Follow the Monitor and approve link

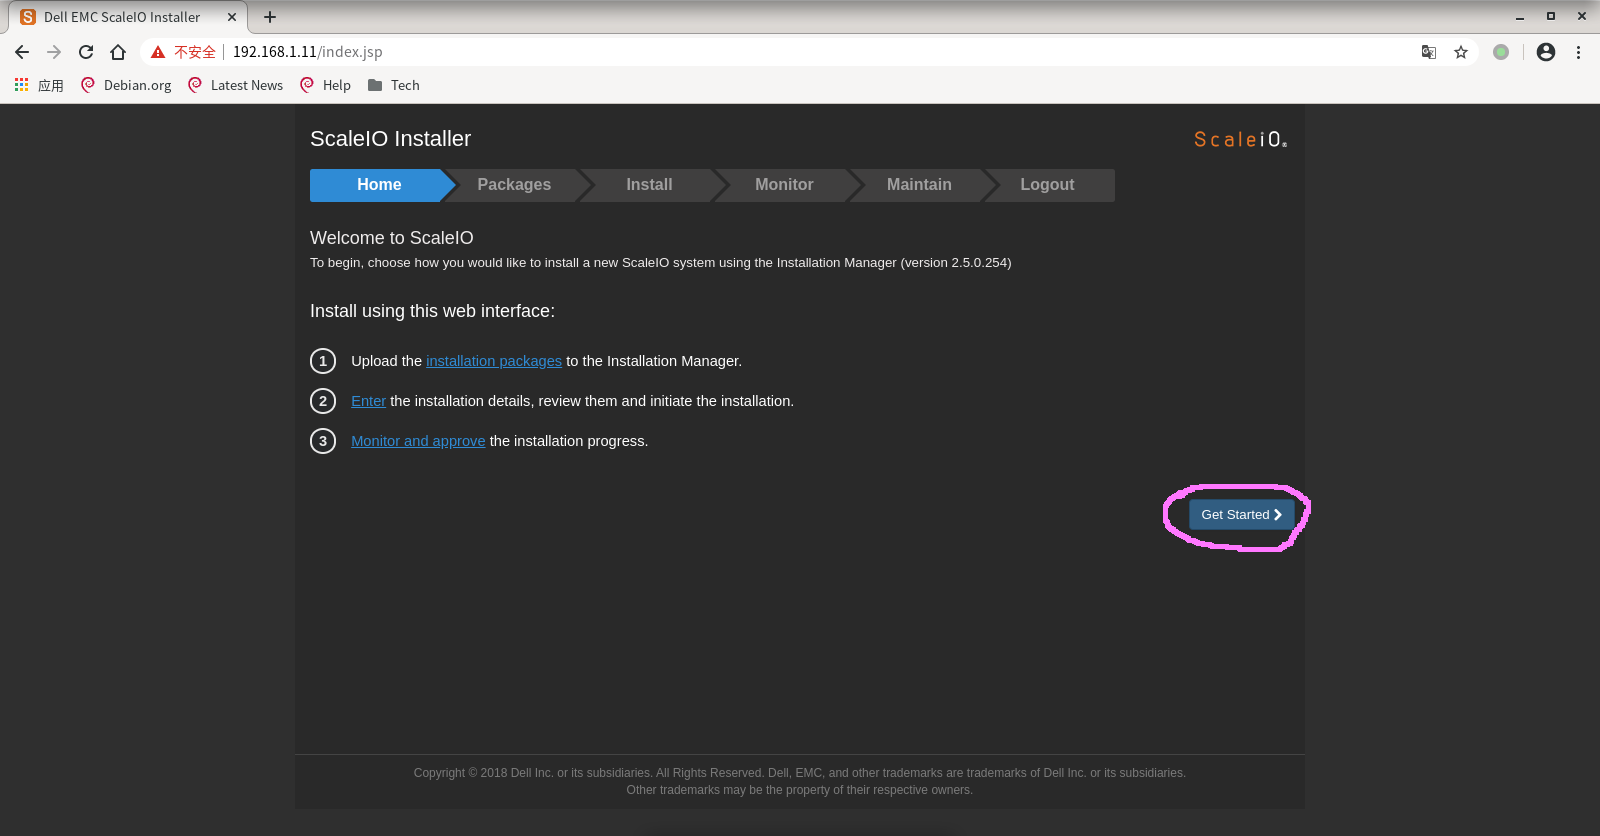418,441
